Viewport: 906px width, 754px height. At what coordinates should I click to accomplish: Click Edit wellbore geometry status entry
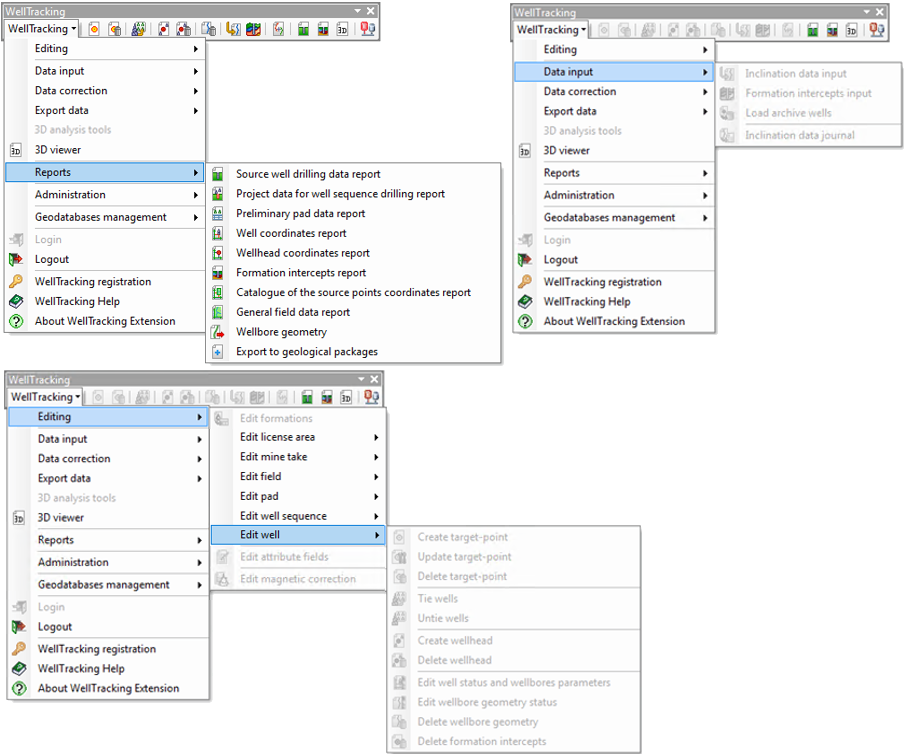[514, 702]
